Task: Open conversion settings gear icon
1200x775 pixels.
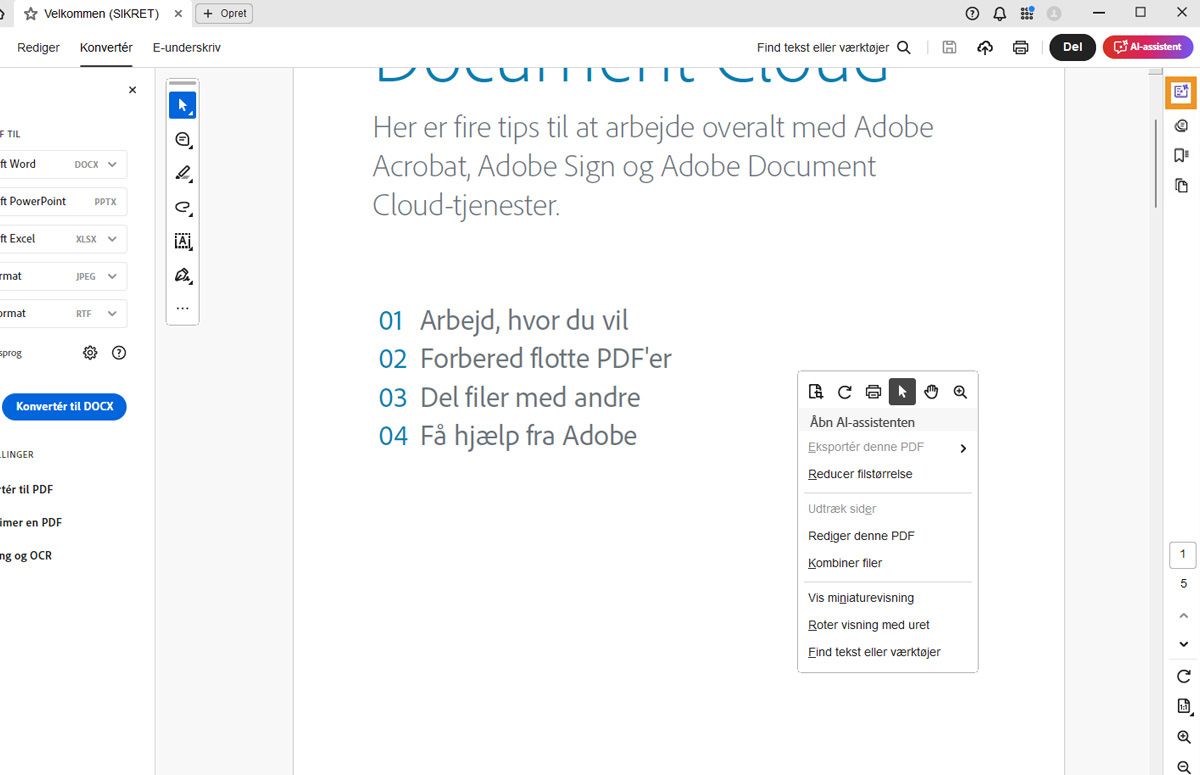Action: click(x=90, y=352)
